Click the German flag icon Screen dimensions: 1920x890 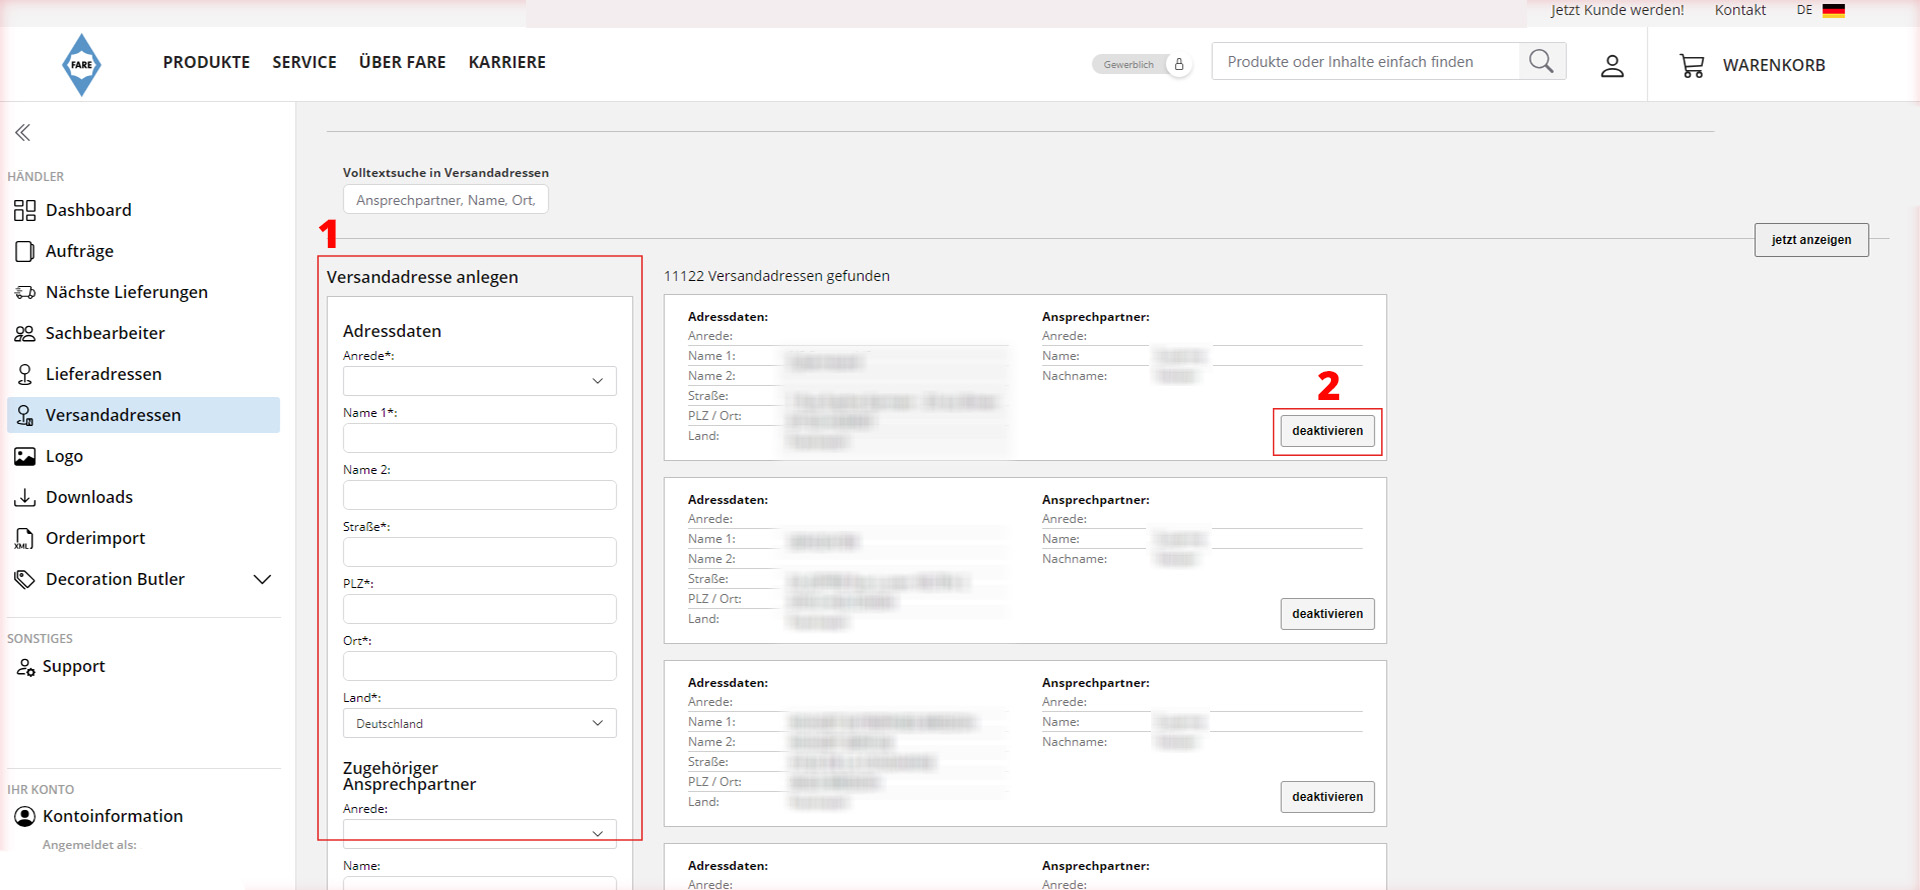click(1833, 10)
